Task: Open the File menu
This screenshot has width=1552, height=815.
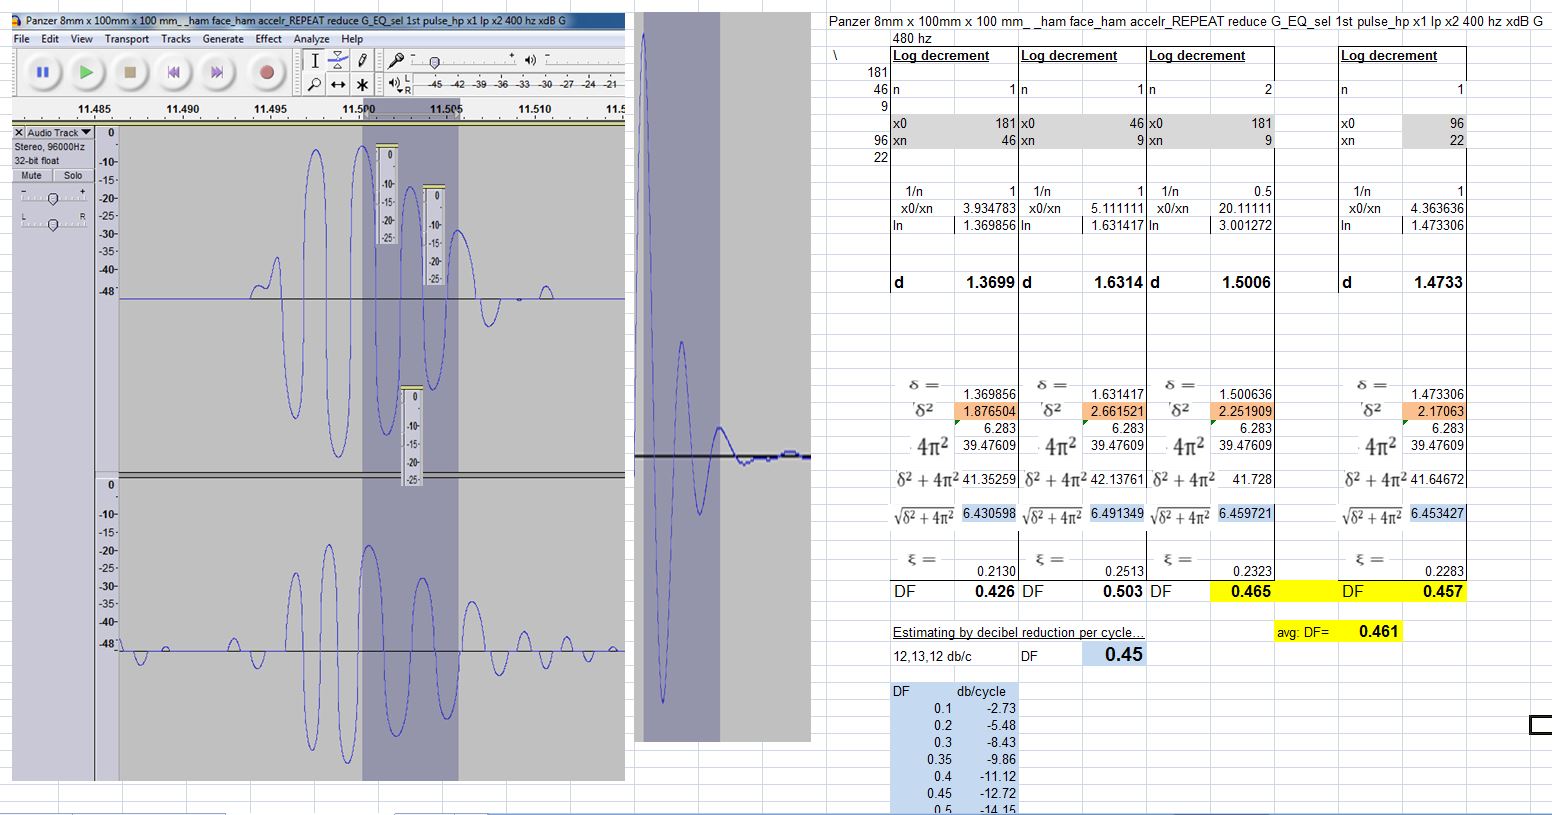Action: [22, 39]
